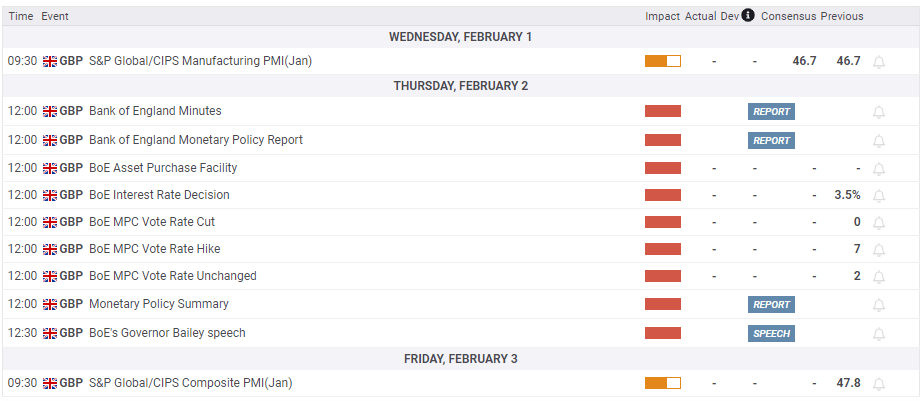Click UK flag icon beside Manufacturing PMI
This screenshot has height=401, width=920.
[x=50, y=61]
